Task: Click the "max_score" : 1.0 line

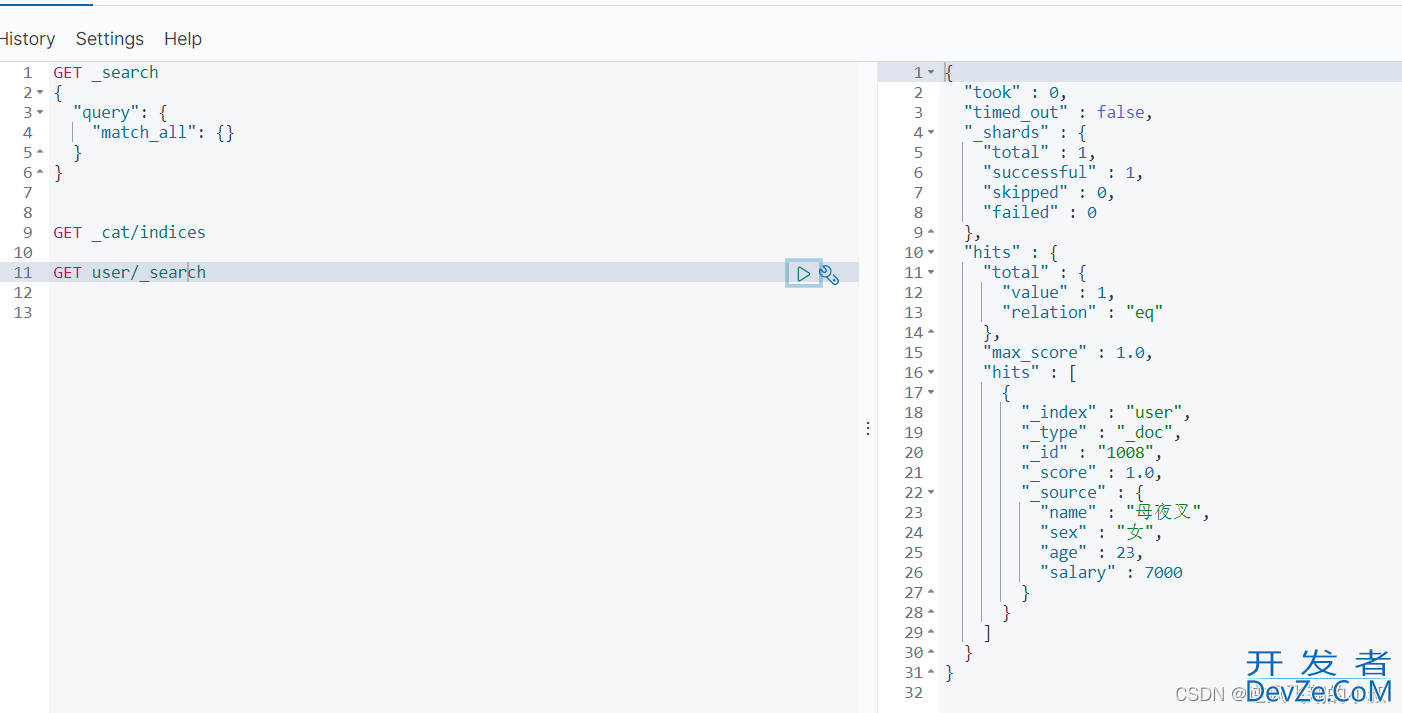Action: coord(1068,352)
